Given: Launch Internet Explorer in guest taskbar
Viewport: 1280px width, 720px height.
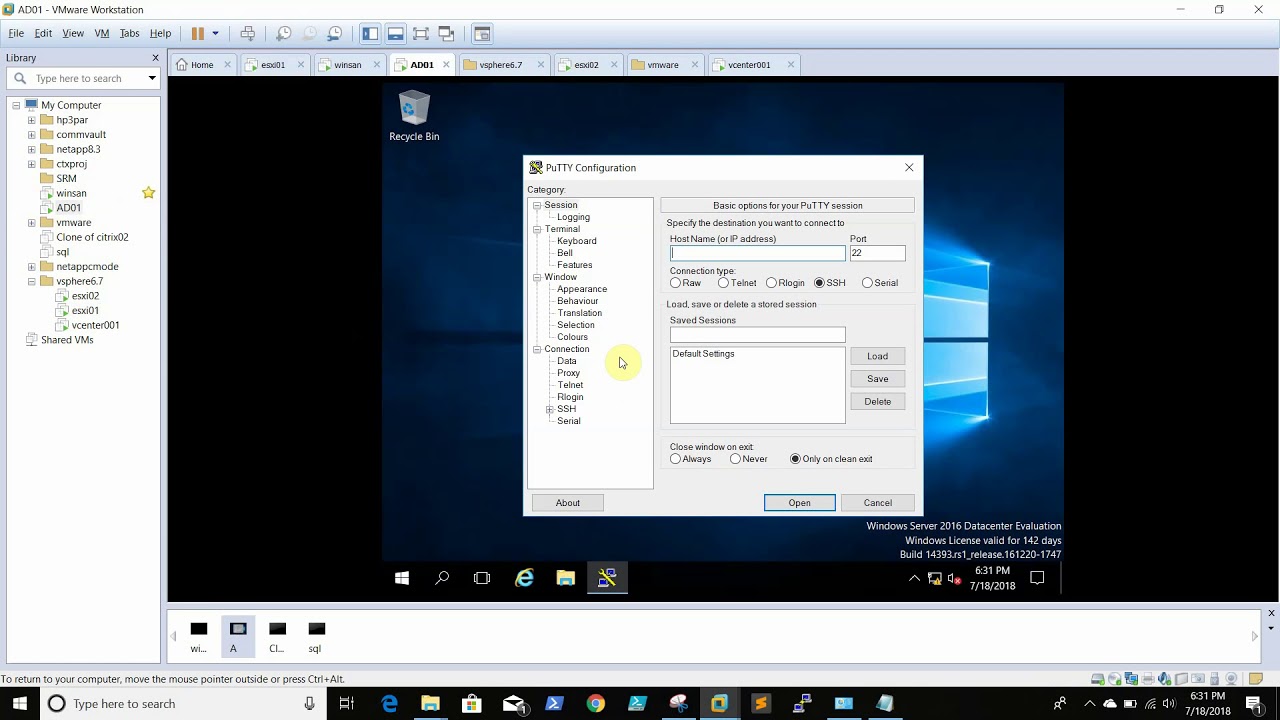Looking at the screenshot, I should click(524, 578).
